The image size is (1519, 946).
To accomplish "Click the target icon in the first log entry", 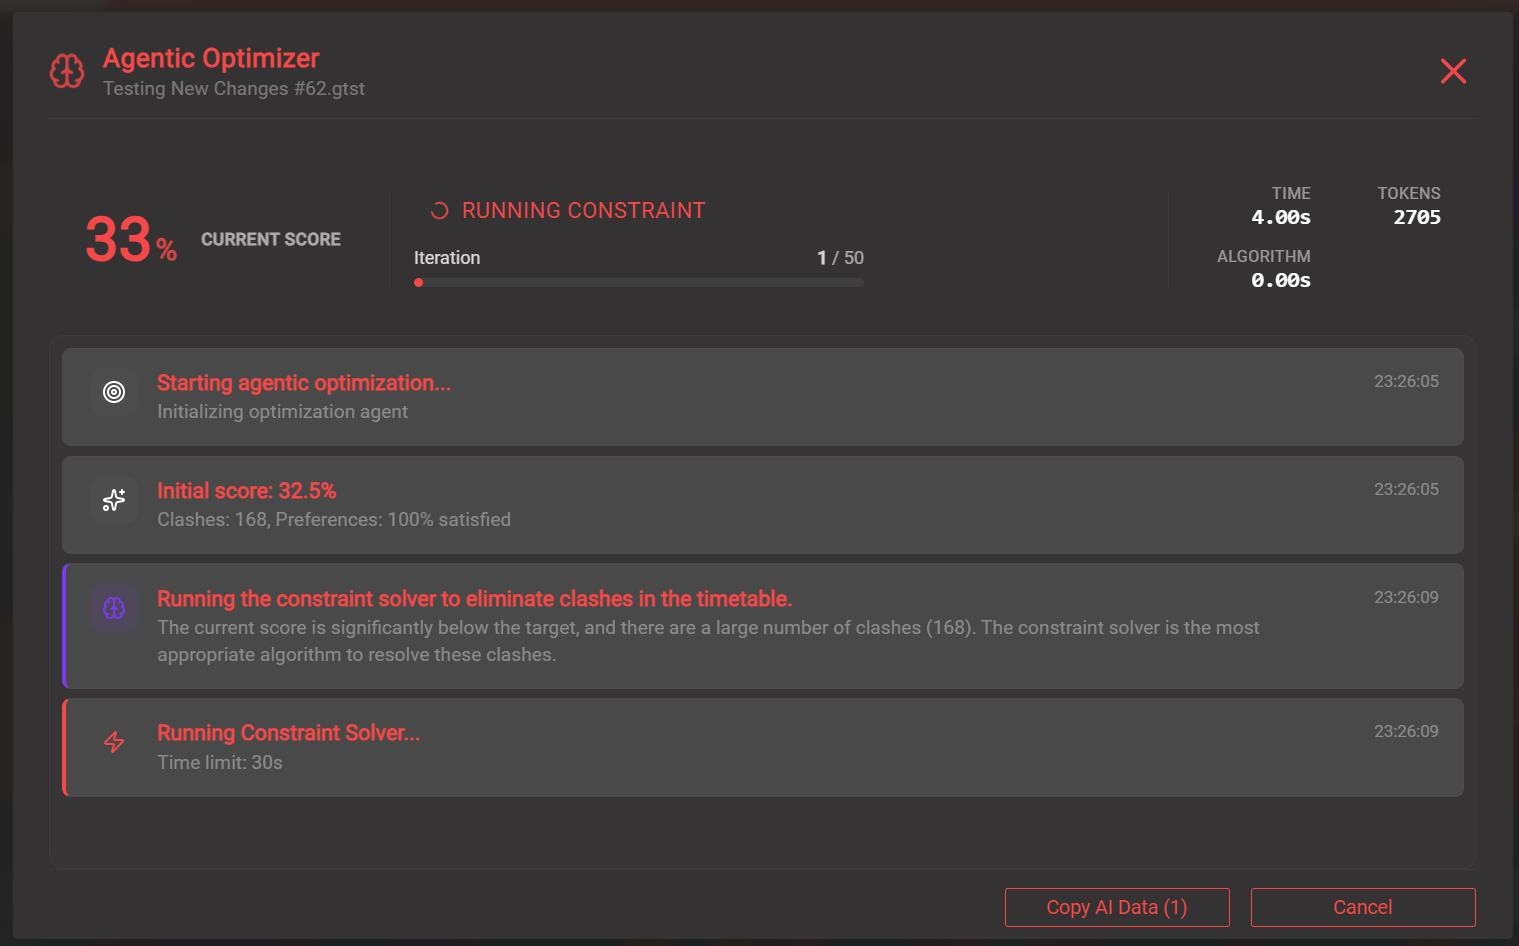I will (x=114, y=392).
